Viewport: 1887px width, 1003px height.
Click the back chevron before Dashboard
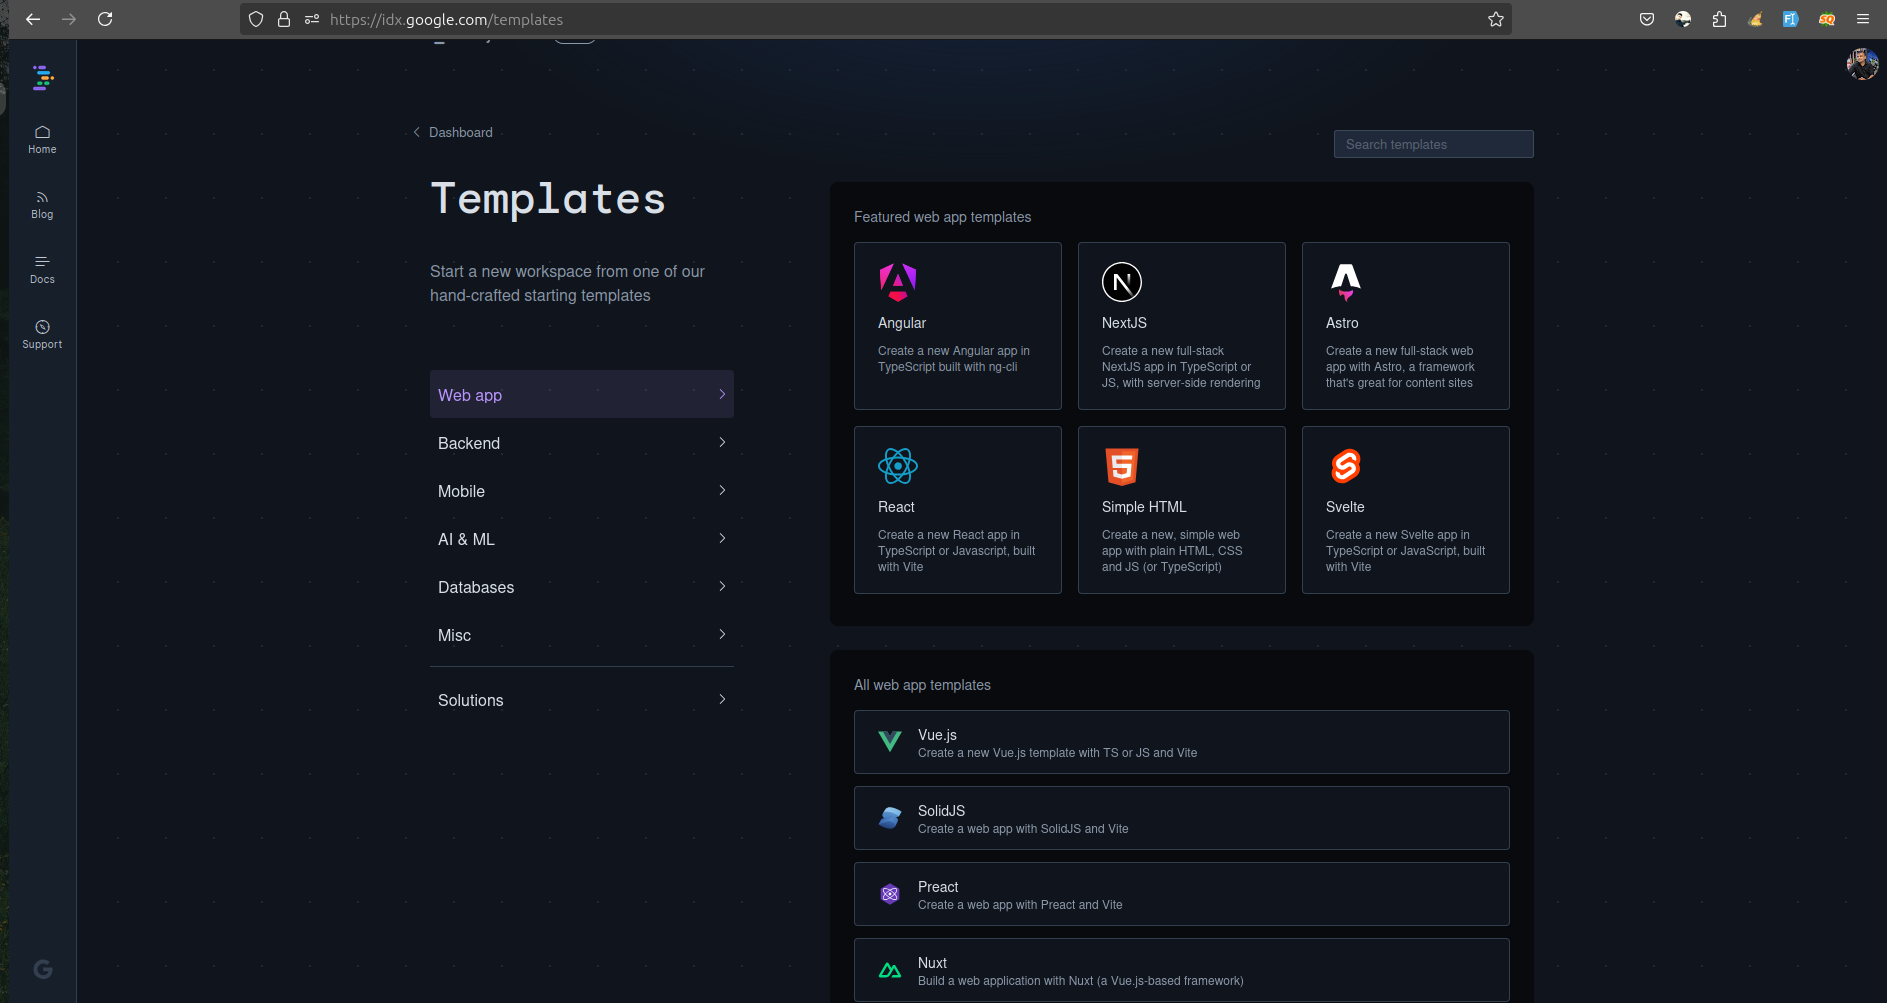[x=417, y=132]
